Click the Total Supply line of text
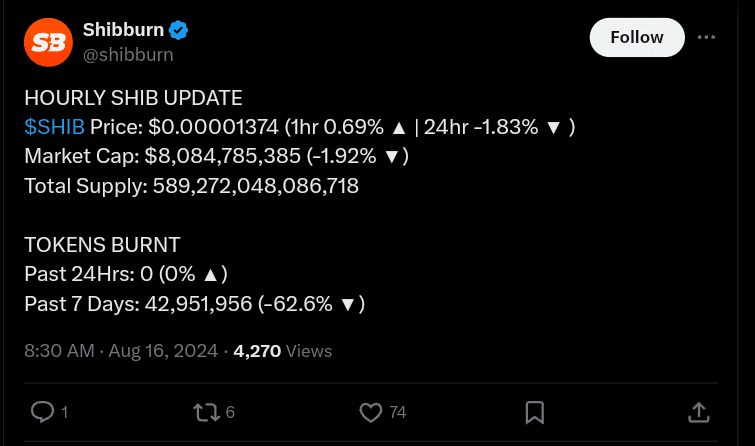The height and width of the screenshot is (446, 755). (x=191, y=185)
